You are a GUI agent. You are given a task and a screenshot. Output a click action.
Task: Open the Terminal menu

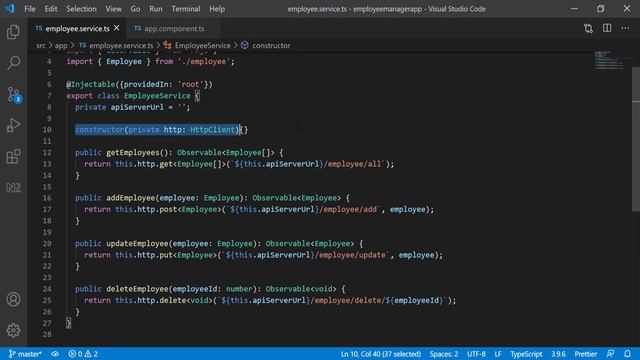click(186, 9)
